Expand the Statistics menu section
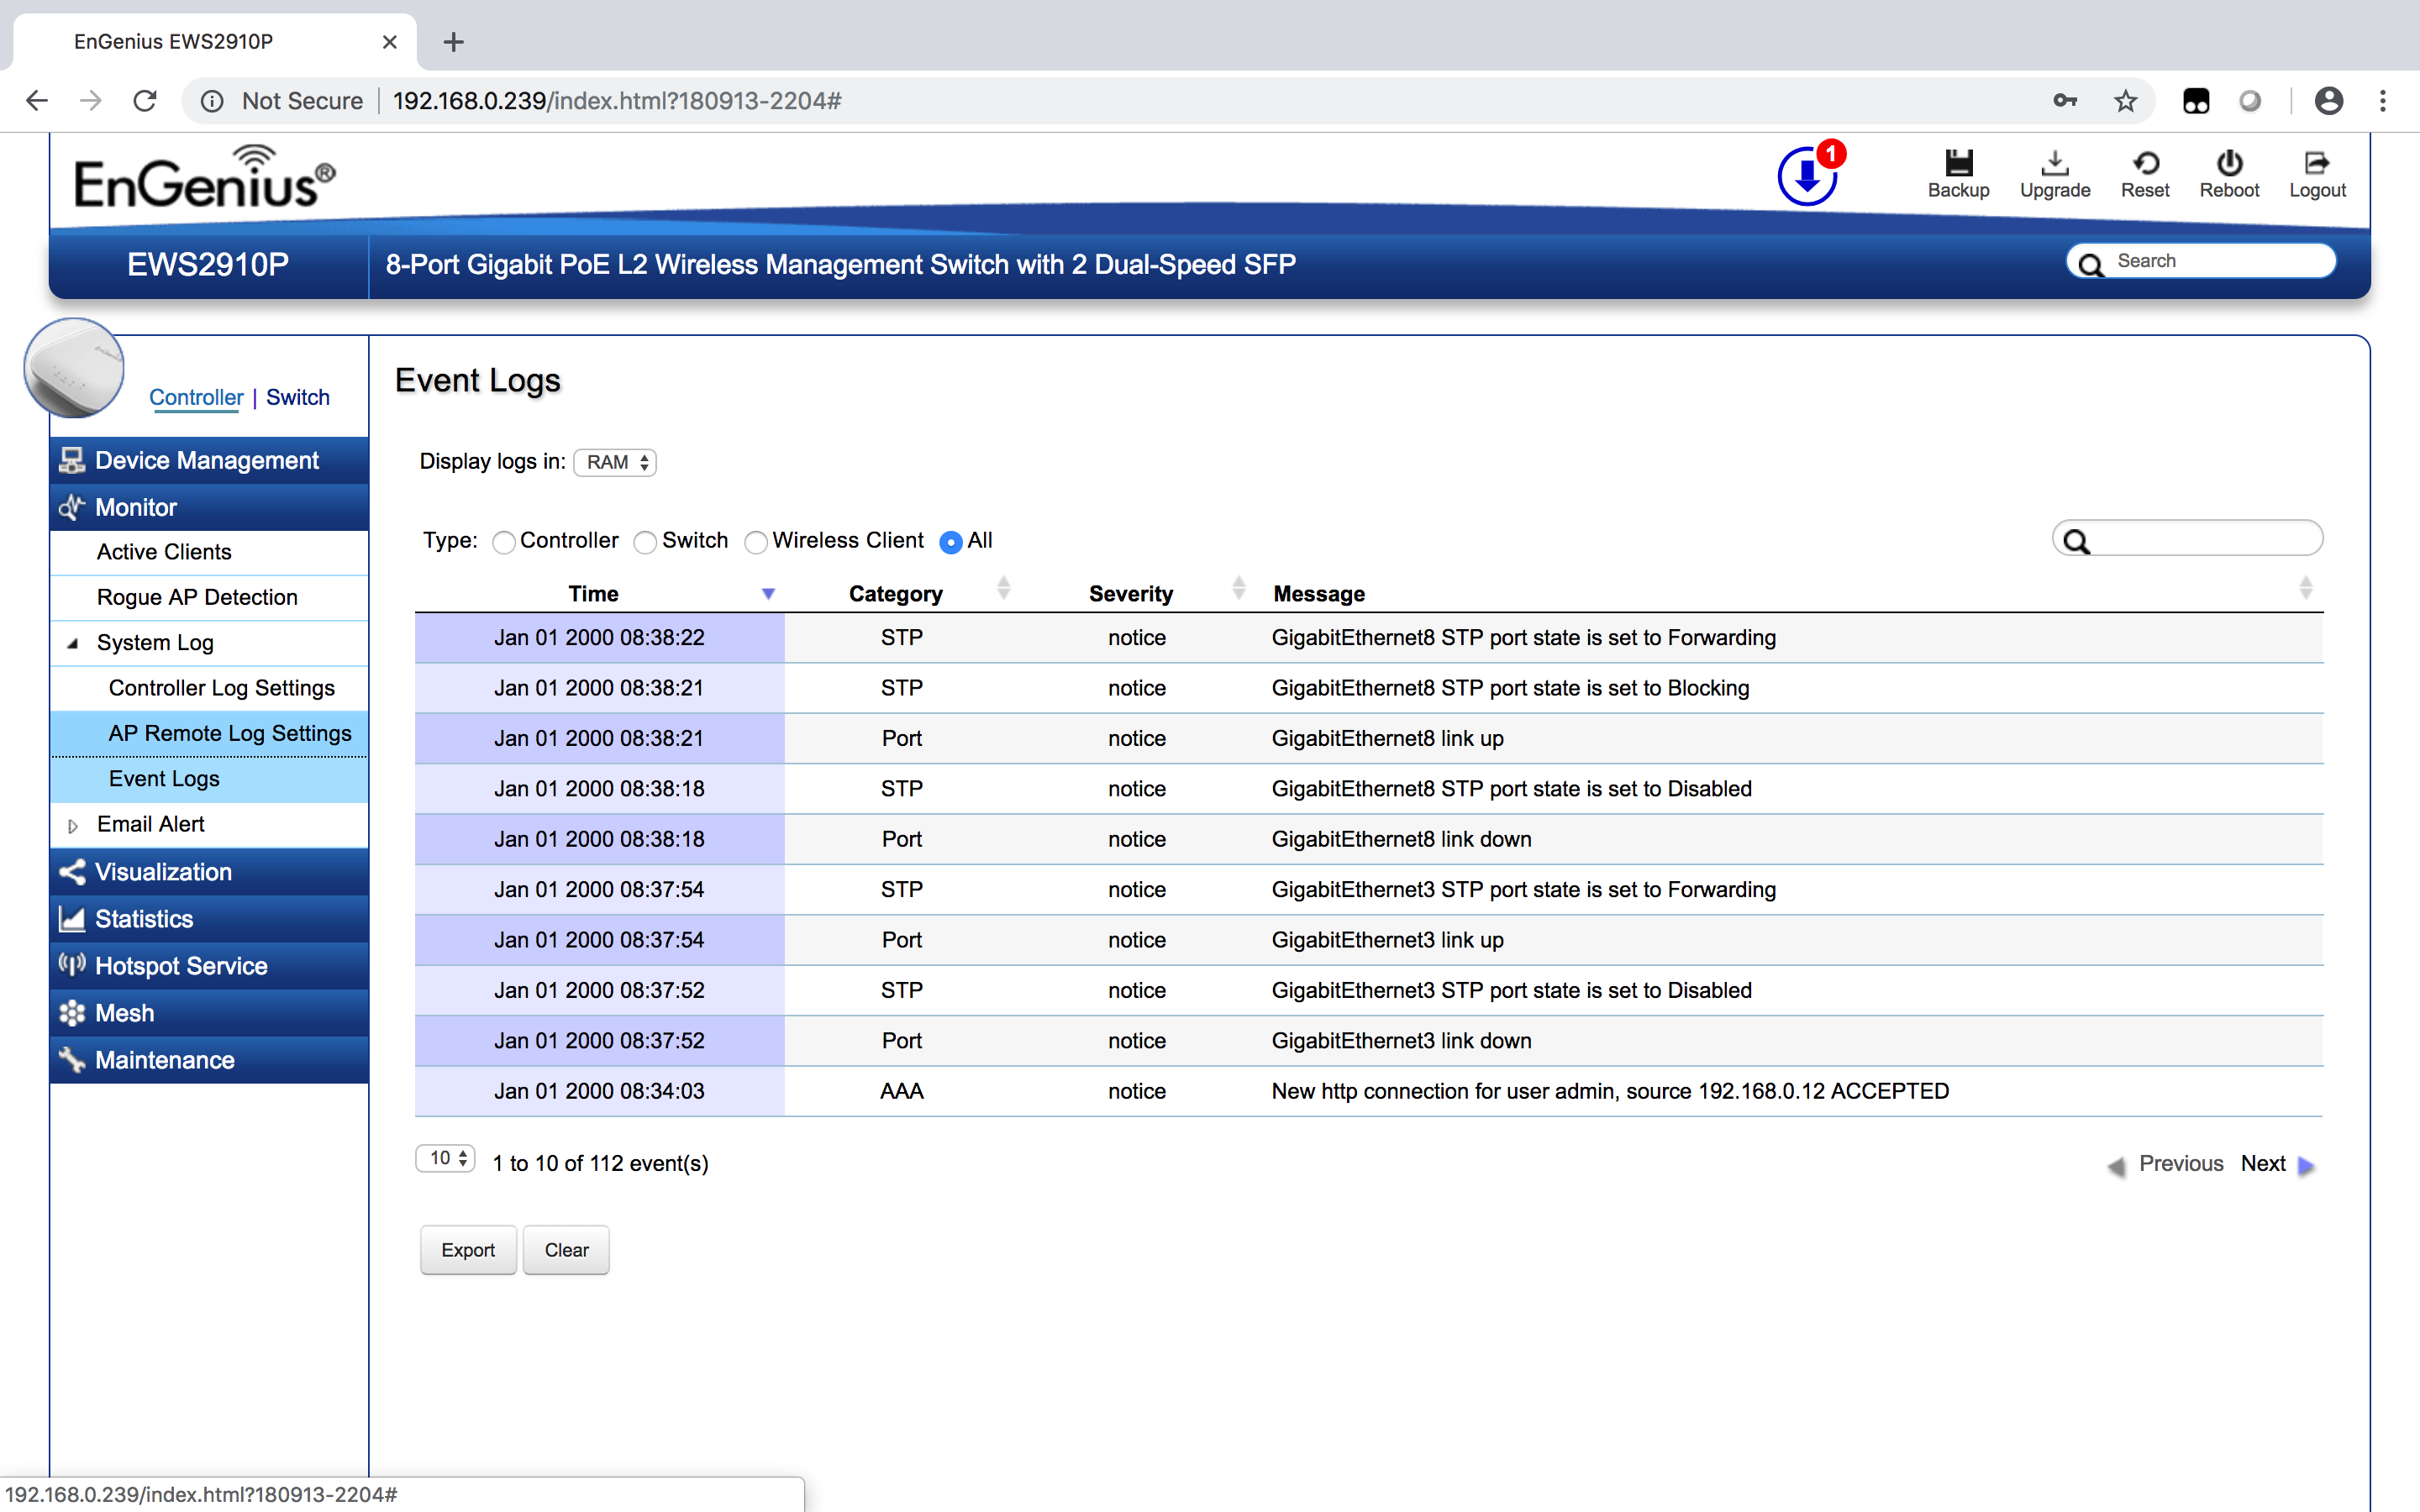2420x1512 pixels. point(209,919)
